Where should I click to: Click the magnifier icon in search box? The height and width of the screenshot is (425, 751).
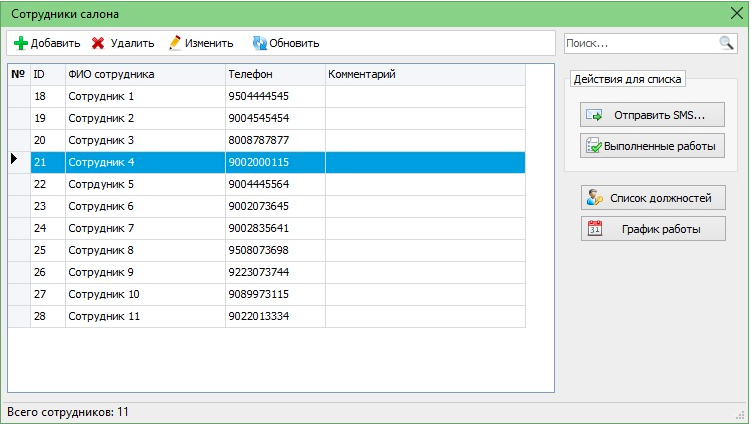coord(726,43)
